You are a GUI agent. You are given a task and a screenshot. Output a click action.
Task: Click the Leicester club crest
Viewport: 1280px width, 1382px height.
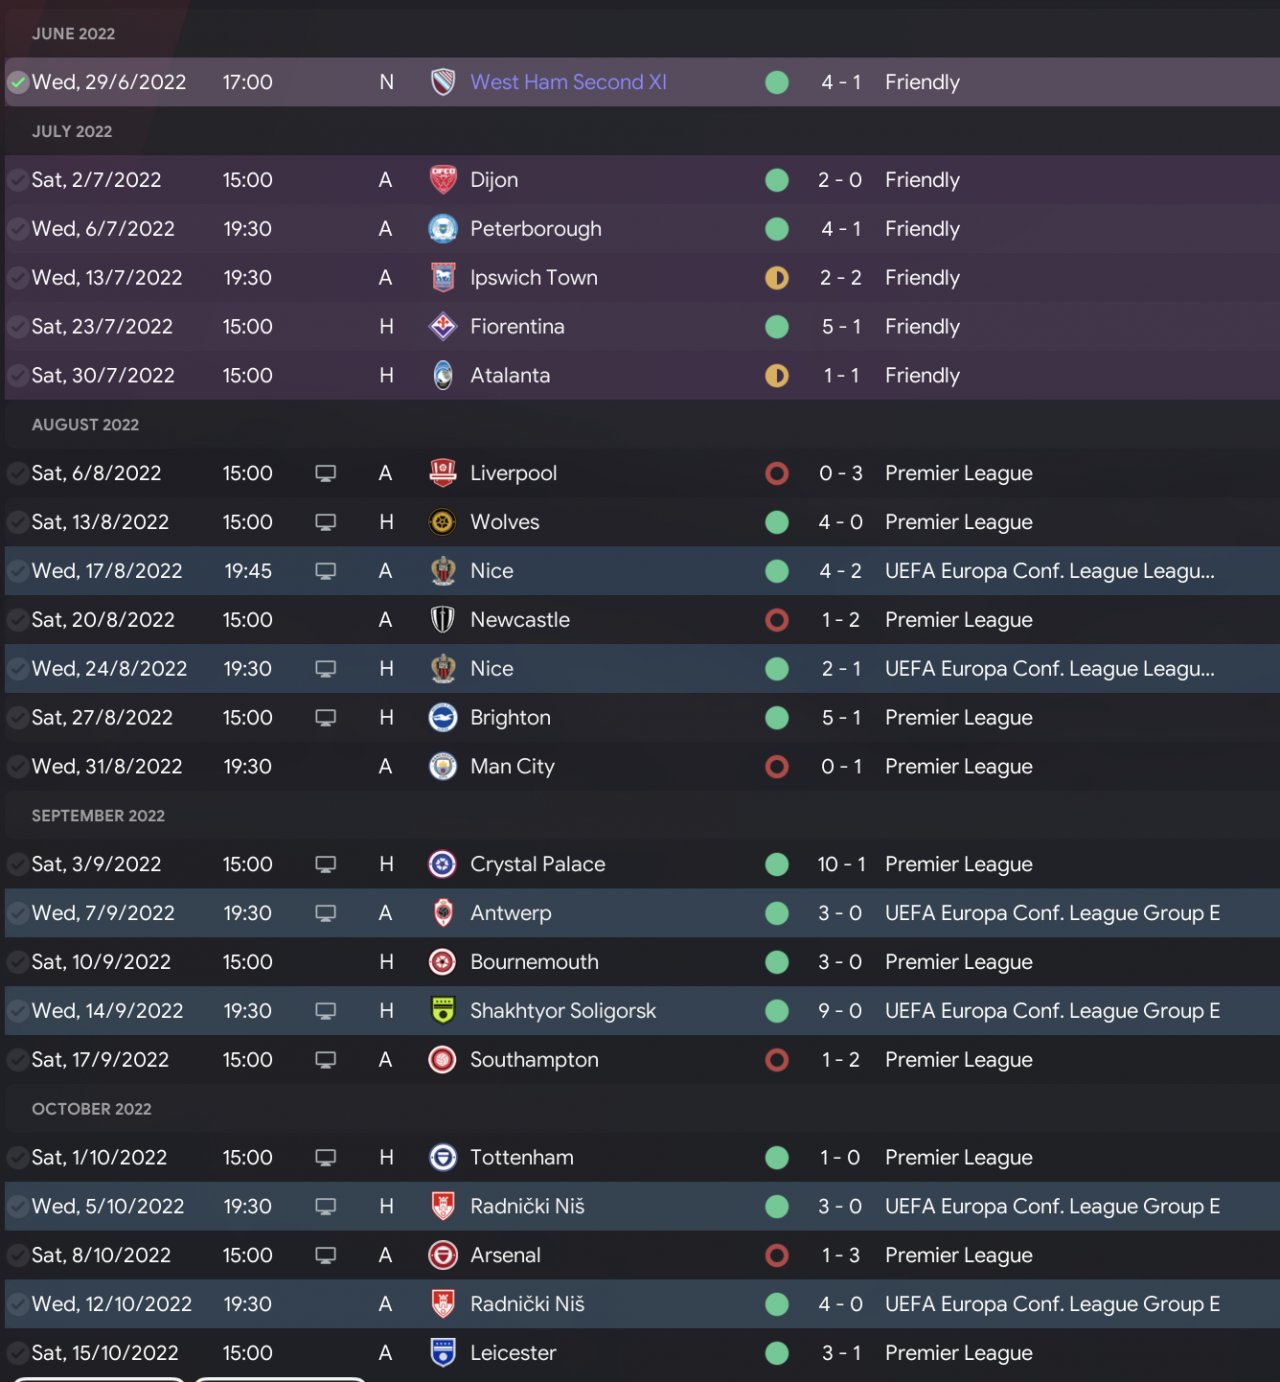click(442, 1353)
